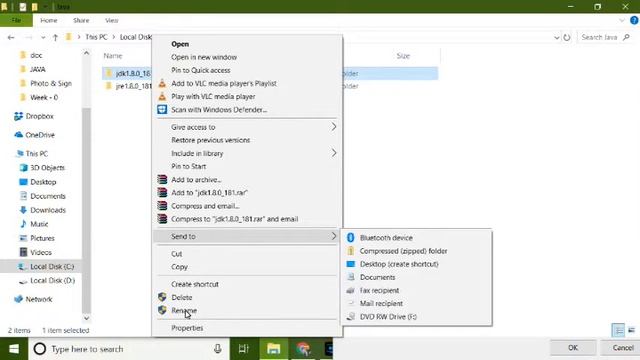This screenshot has height=360, width=640.
Task: Click This PC in the address breadcrumb
Action: pos(96,37)
